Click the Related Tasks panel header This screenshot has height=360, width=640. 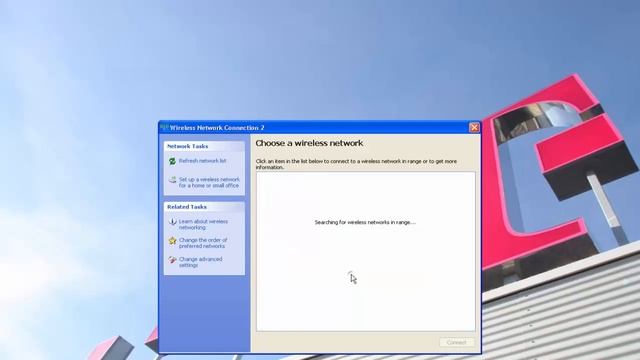[204, 207]
